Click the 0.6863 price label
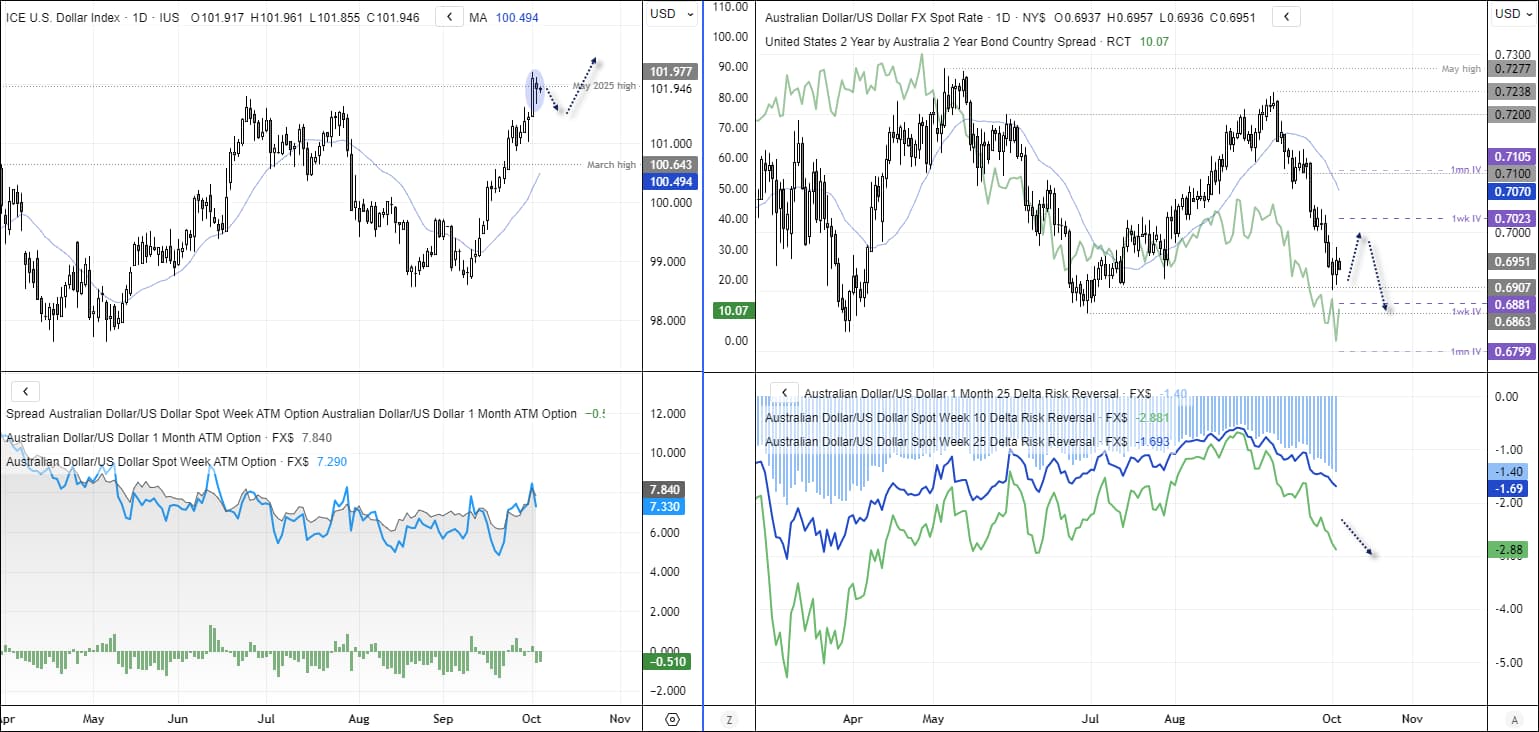Image resolution: width=1539 pixels, height=732 pixels. [x=1510, y=322]
